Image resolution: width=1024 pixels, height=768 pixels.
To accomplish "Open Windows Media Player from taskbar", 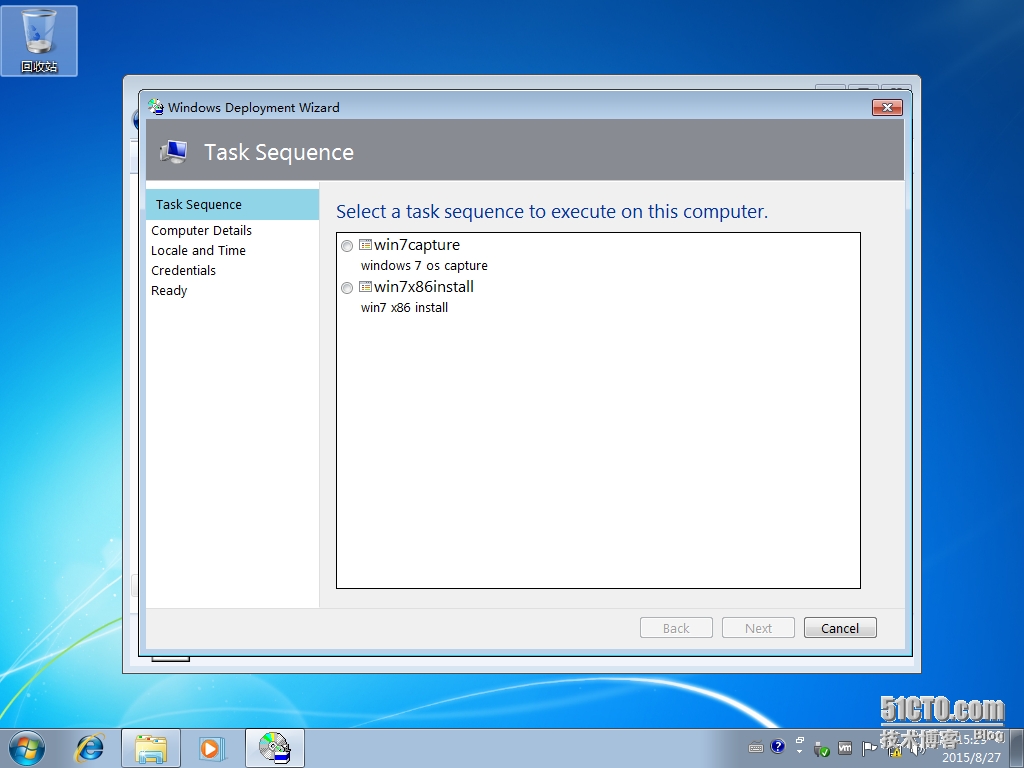I will click(x=211, y=748).
